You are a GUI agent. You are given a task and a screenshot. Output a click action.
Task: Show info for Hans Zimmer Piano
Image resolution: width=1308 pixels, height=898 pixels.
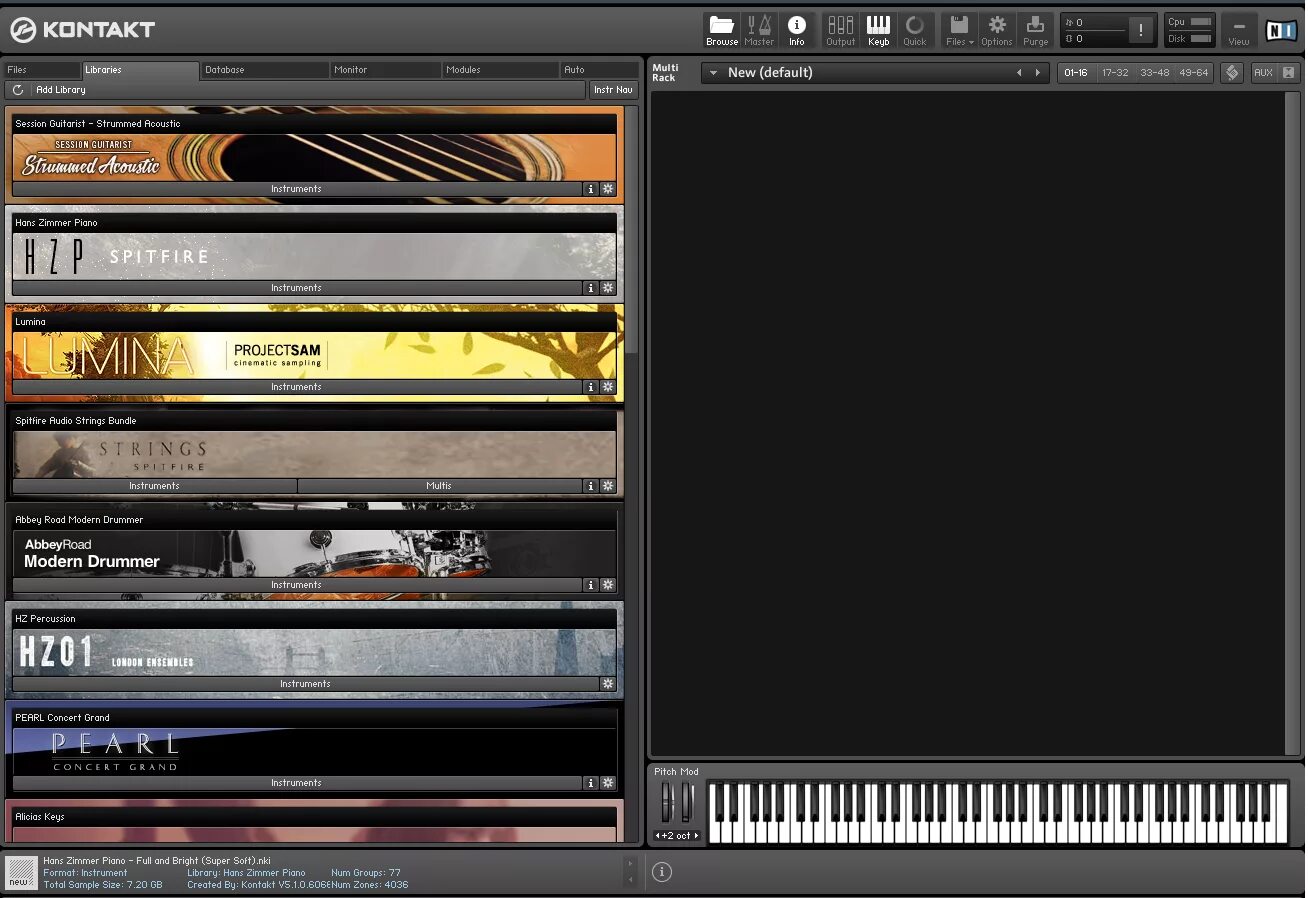(590, 288)
